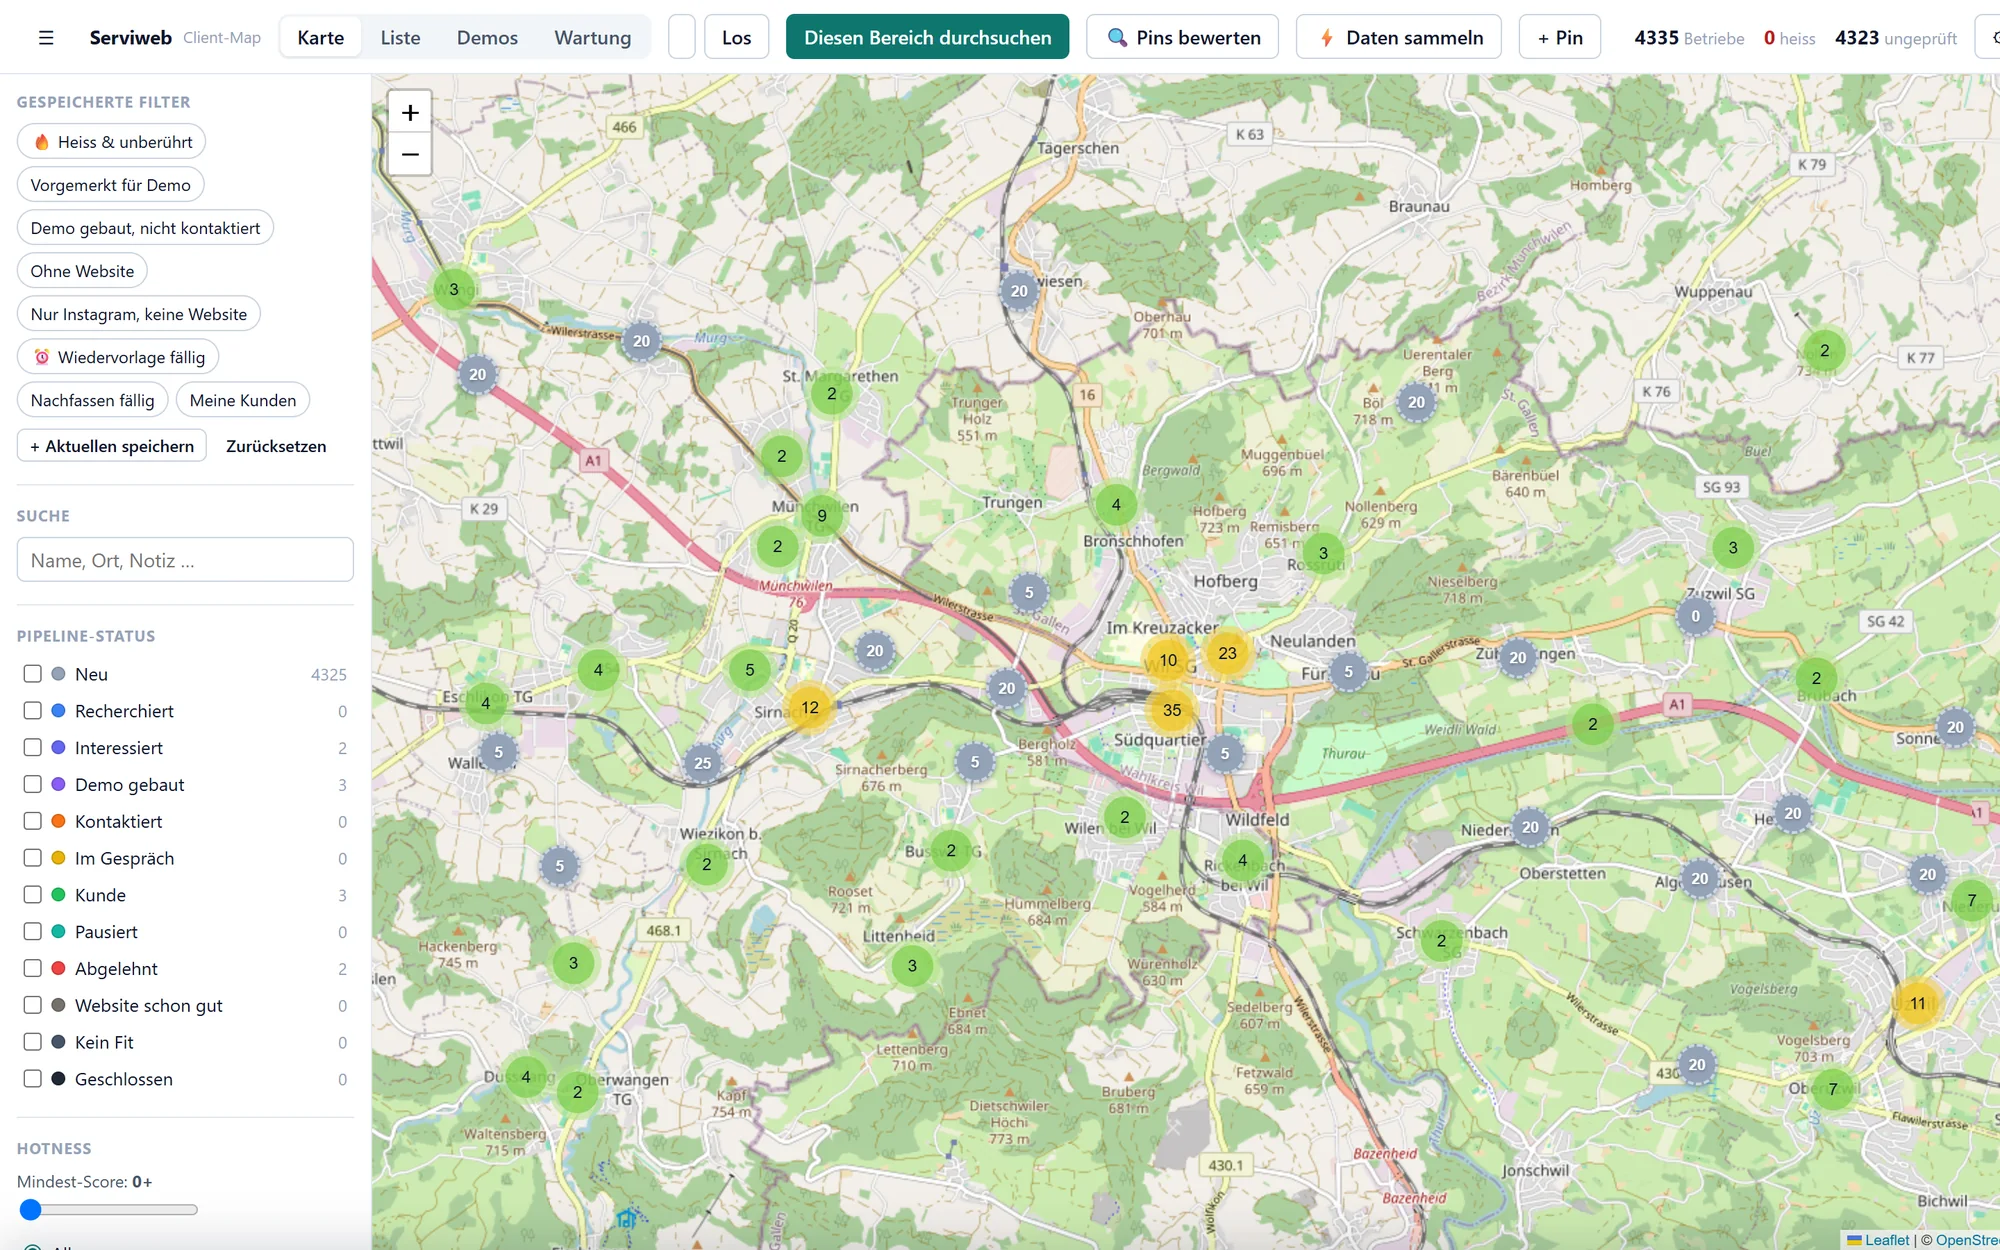Check the Recherchiert status filter
This screenshot has height=1250, width=2000.
32,711
